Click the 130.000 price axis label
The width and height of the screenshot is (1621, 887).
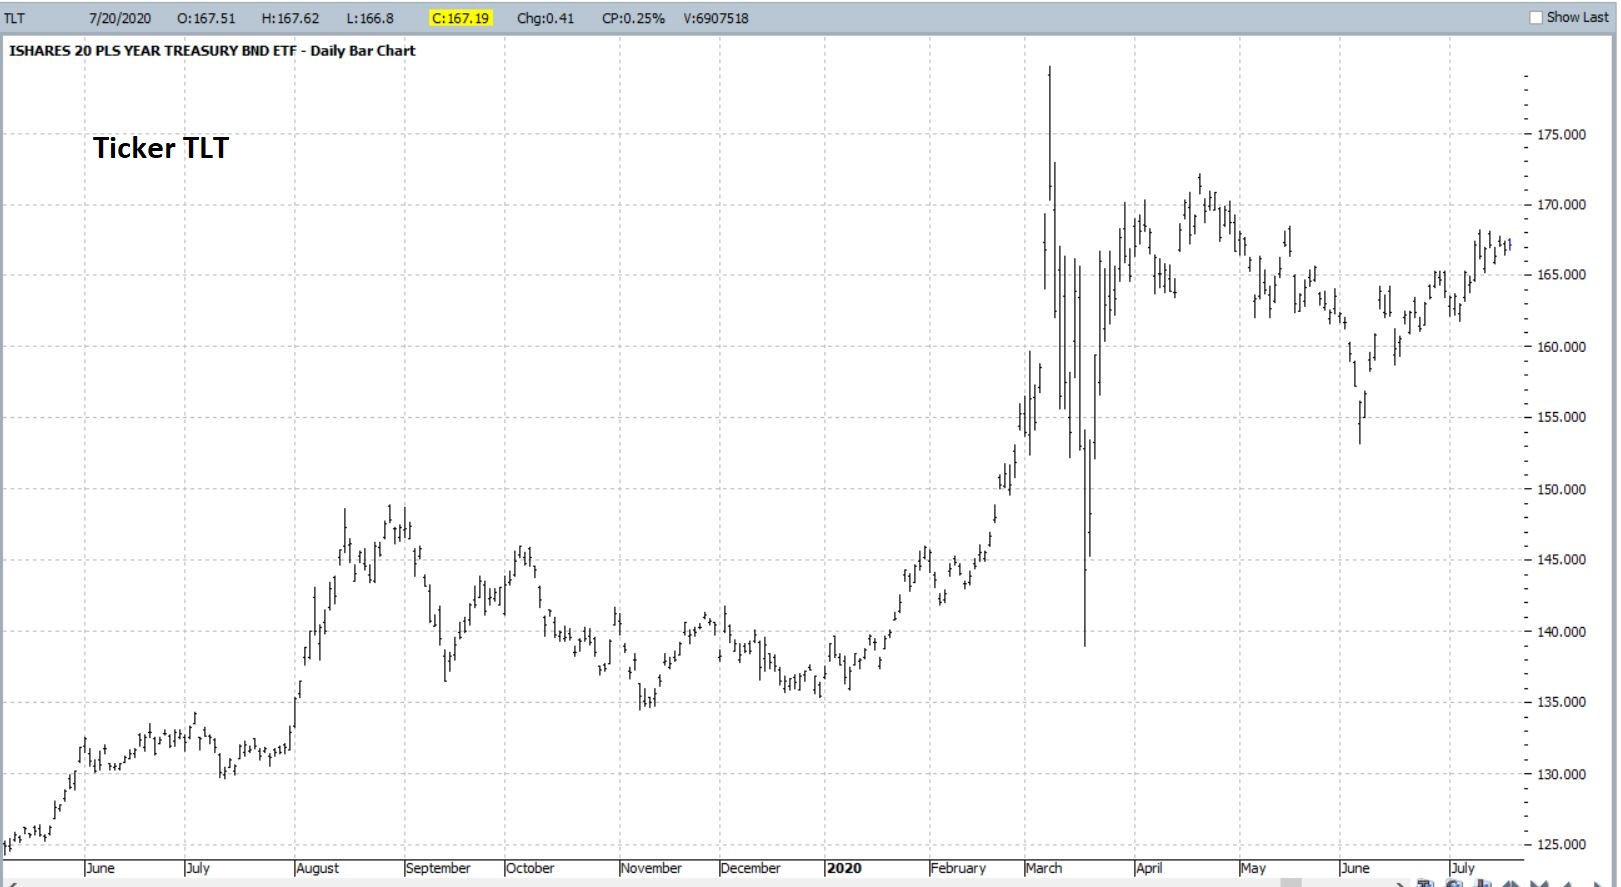click(x=1561, y=774)
